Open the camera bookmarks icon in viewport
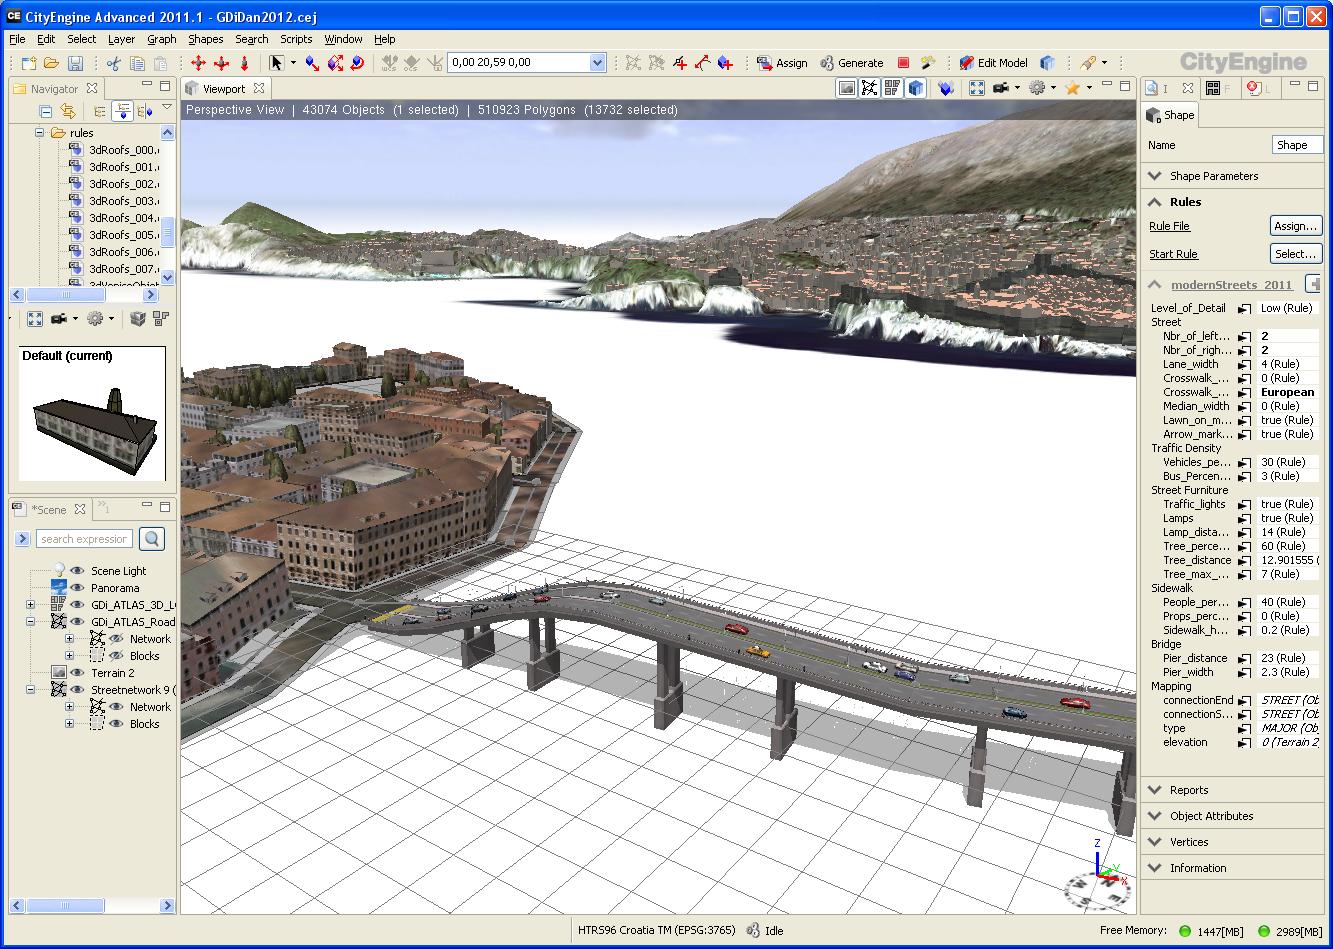The width and height of the screenshot is (1333, 949). coord(1001,88)
